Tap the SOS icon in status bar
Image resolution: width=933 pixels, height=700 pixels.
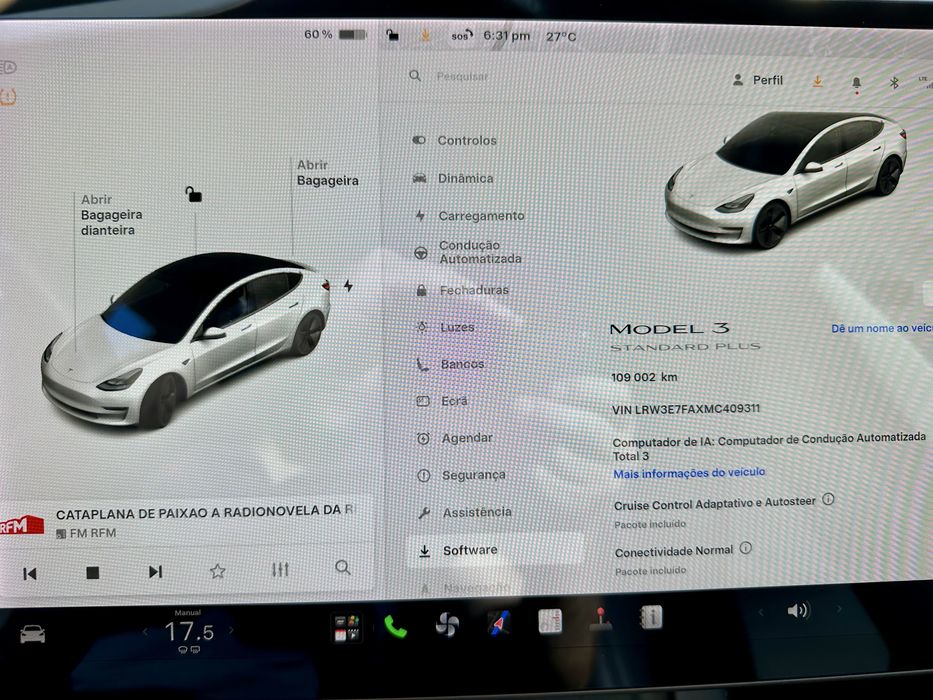(x=462, y=36)
